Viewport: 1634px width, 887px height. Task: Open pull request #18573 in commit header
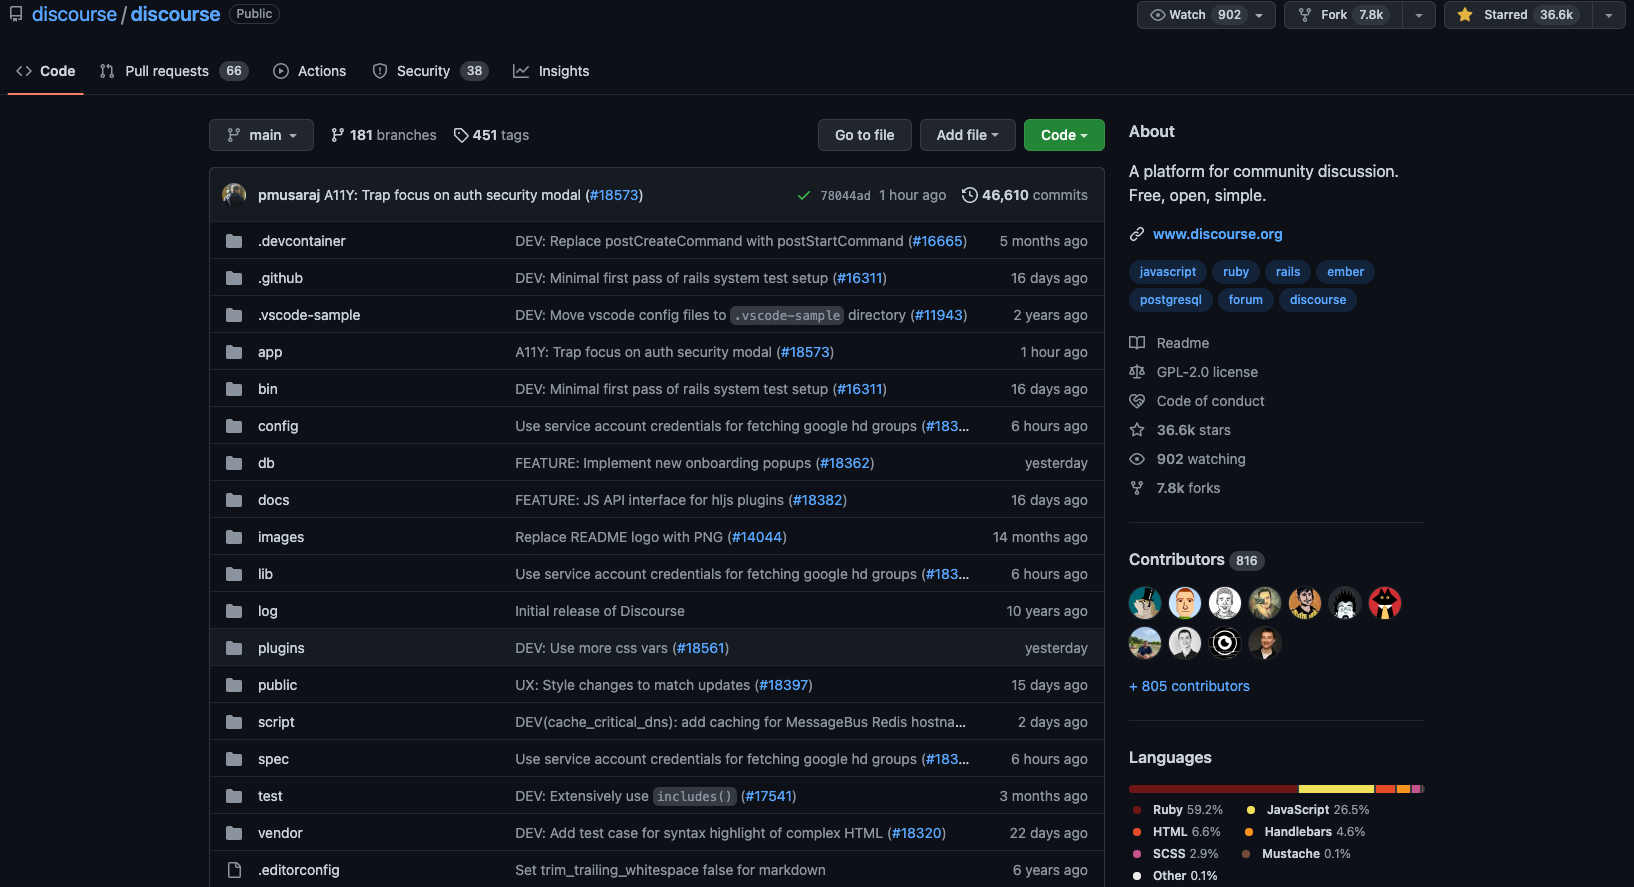(614, 195)
